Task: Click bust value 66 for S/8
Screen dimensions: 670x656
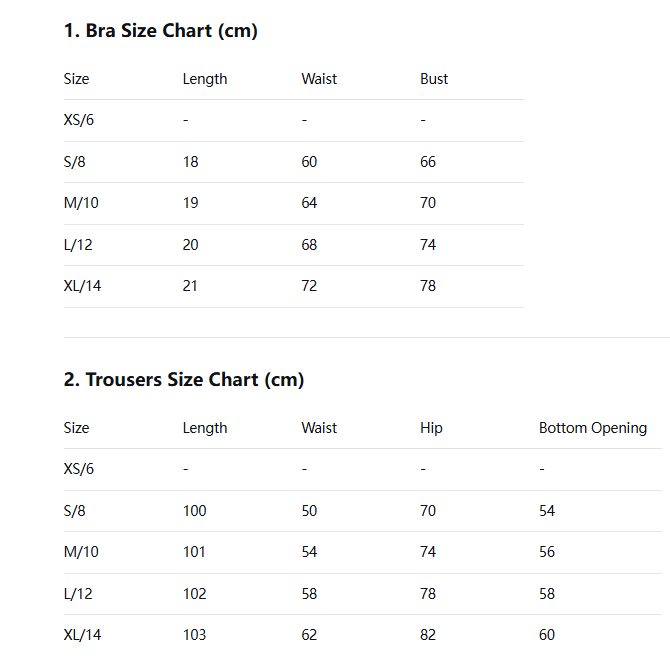Action: (428, 162)
